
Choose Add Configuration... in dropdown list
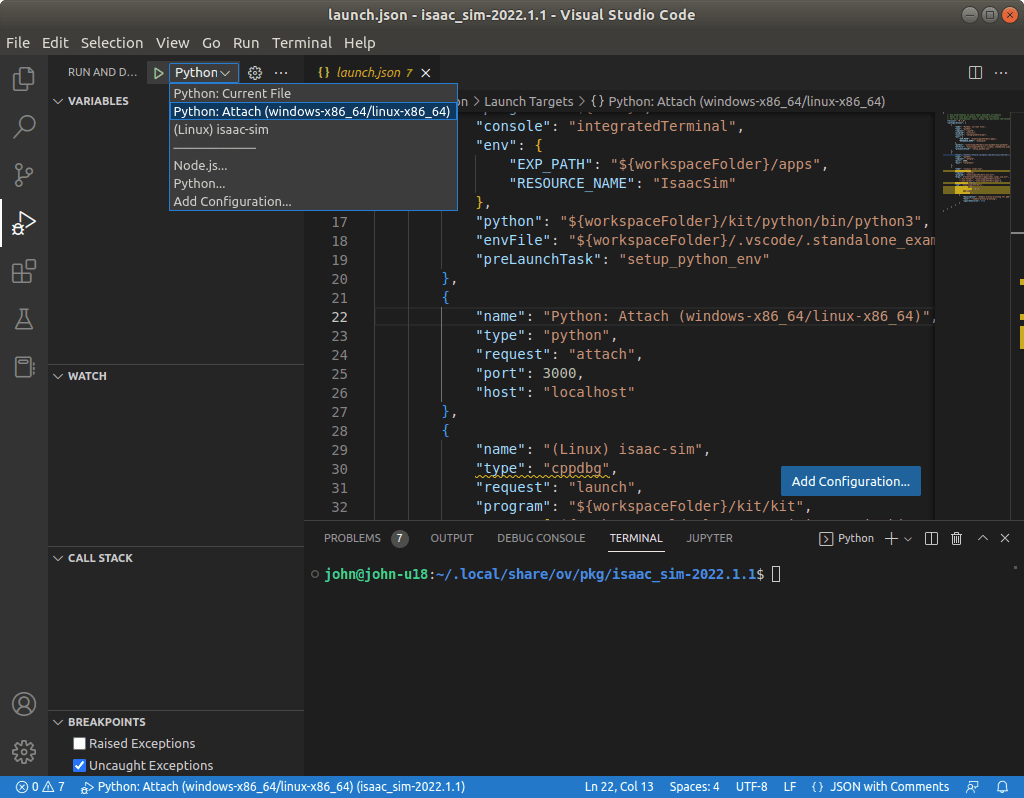pos(313,202)
